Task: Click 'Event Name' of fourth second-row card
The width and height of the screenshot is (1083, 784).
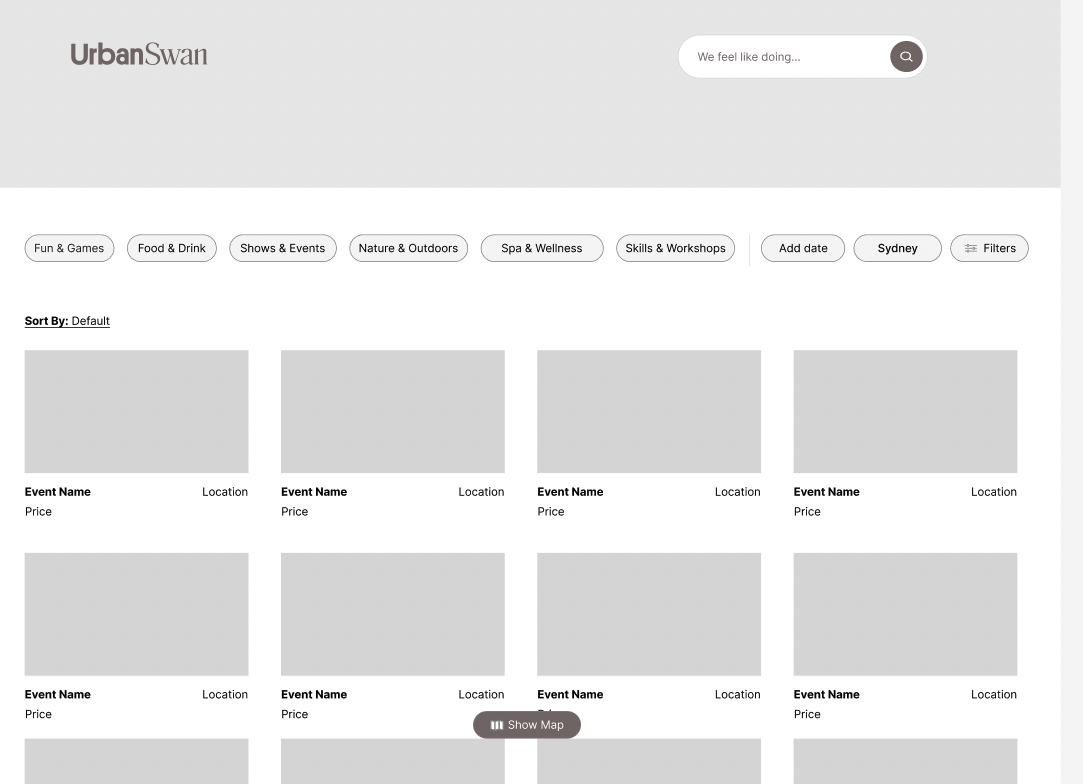Action: tap(827, 694)
